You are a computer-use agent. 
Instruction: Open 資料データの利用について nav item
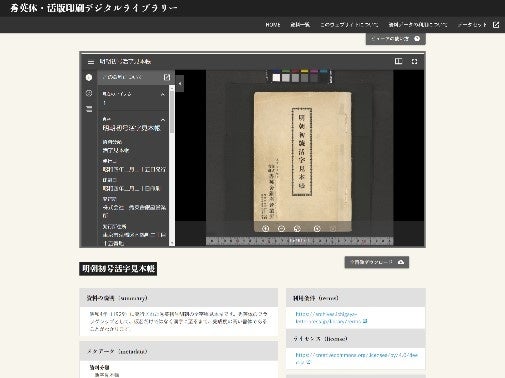418,25
